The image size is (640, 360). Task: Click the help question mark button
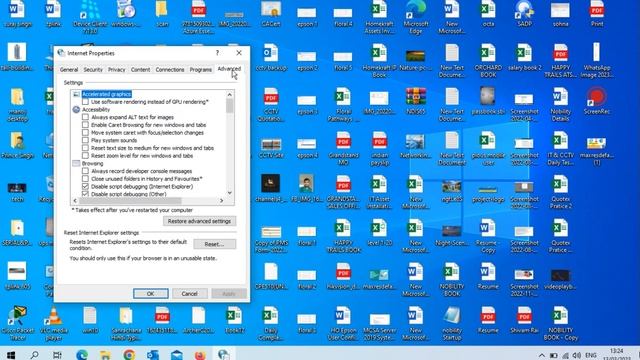218,53
